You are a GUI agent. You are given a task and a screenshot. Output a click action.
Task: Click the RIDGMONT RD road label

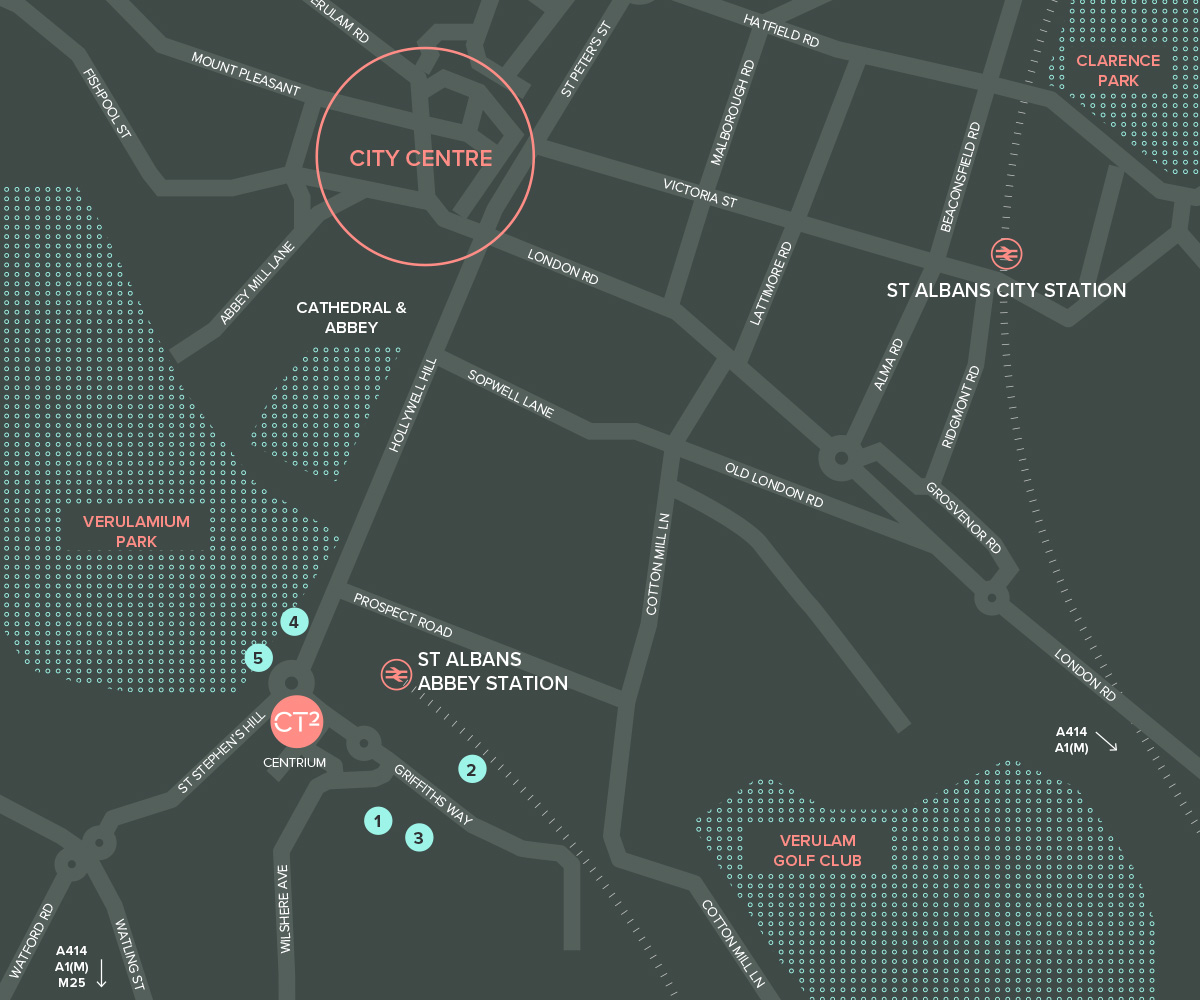tap(961, 407)
